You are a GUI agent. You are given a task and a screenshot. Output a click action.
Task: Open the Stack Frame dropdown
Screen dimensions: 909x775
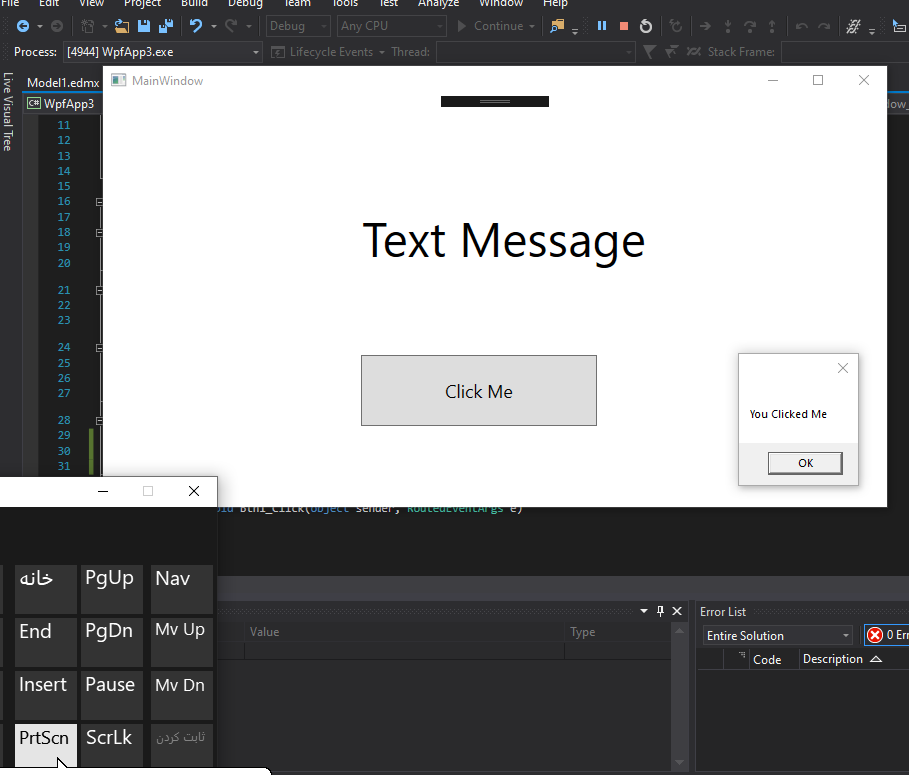845,52
